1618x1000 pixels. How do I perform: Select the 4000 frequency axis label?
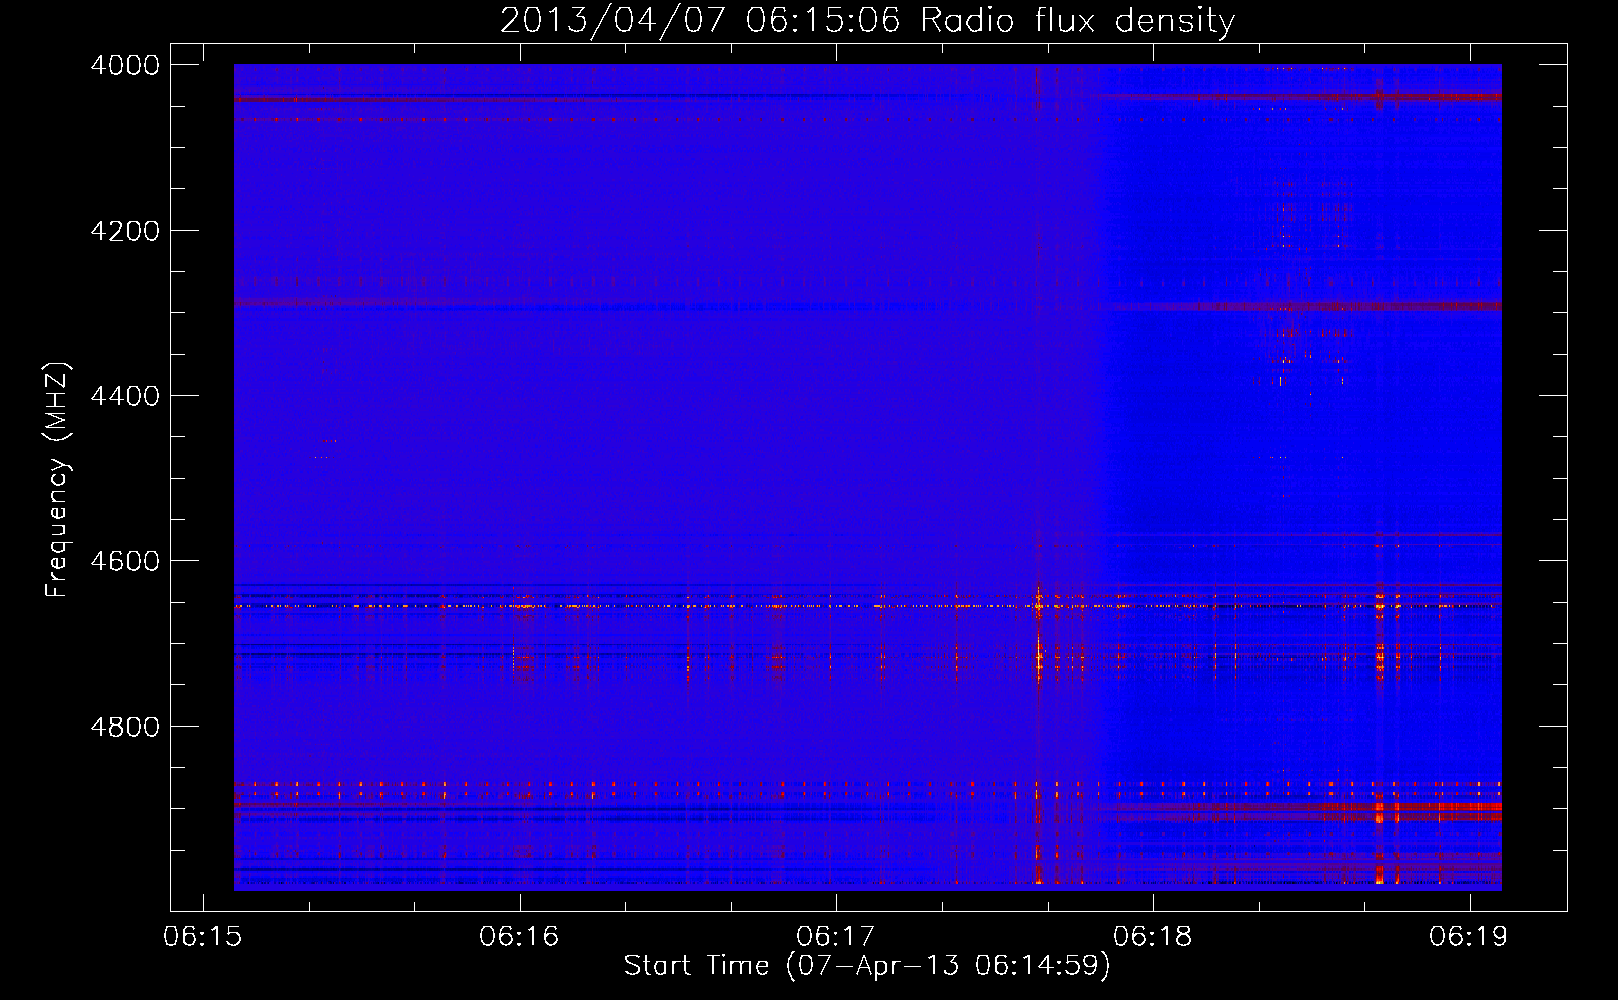125,65
